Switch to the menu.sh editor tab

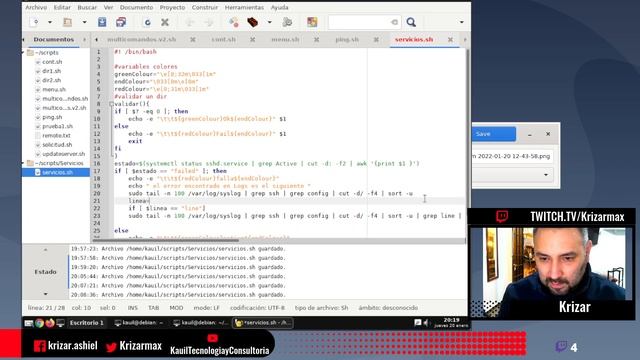[285, 39]
